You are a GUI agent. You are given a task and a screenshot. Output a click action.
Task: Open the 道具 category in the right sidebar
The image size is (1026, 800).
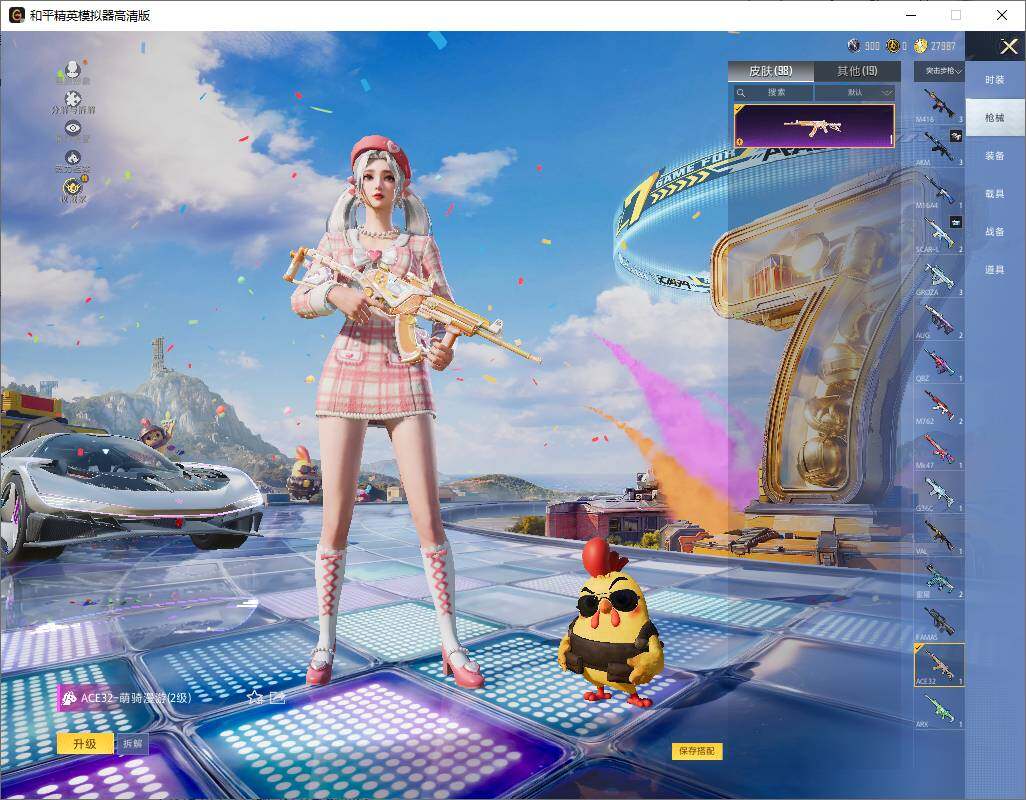(x=995, y=270)
